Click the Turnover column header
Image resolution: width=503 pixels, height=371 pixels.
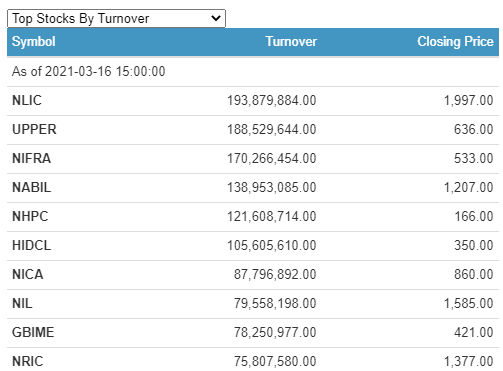pyautogui.click(x=291, y=42)
